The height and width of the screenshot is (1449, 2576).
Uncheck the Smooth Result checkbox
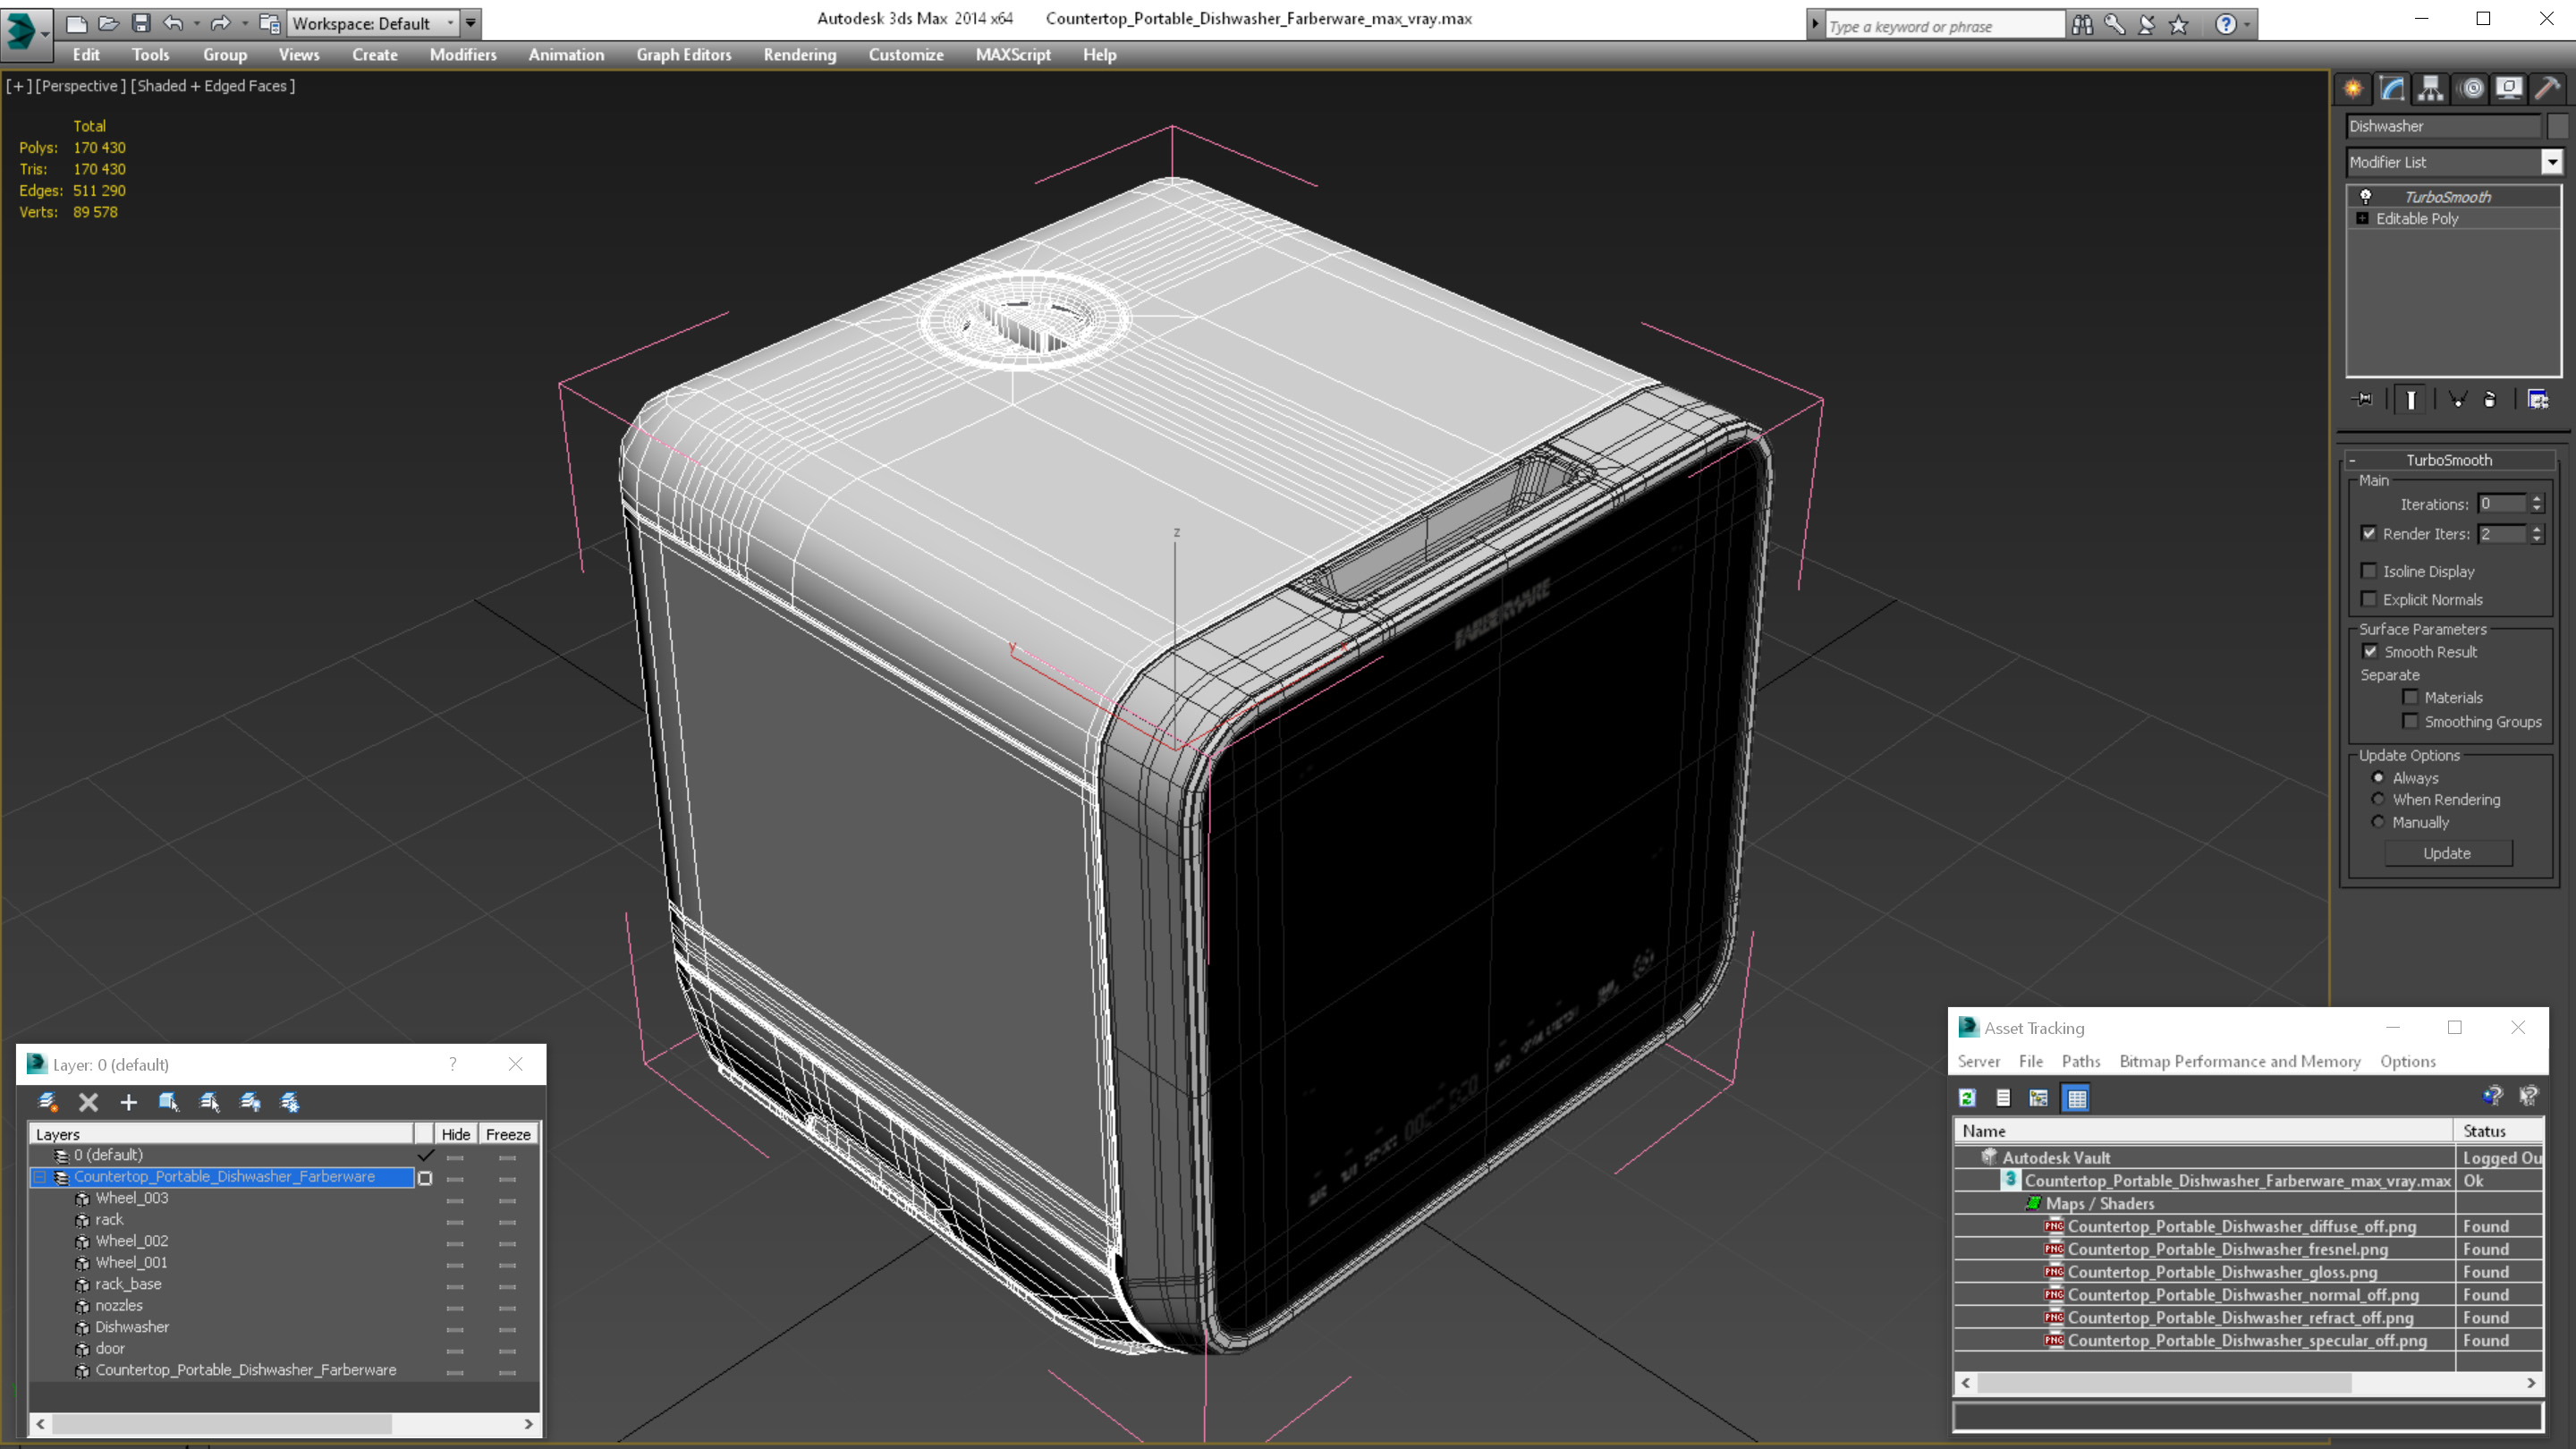(2370, 651)
